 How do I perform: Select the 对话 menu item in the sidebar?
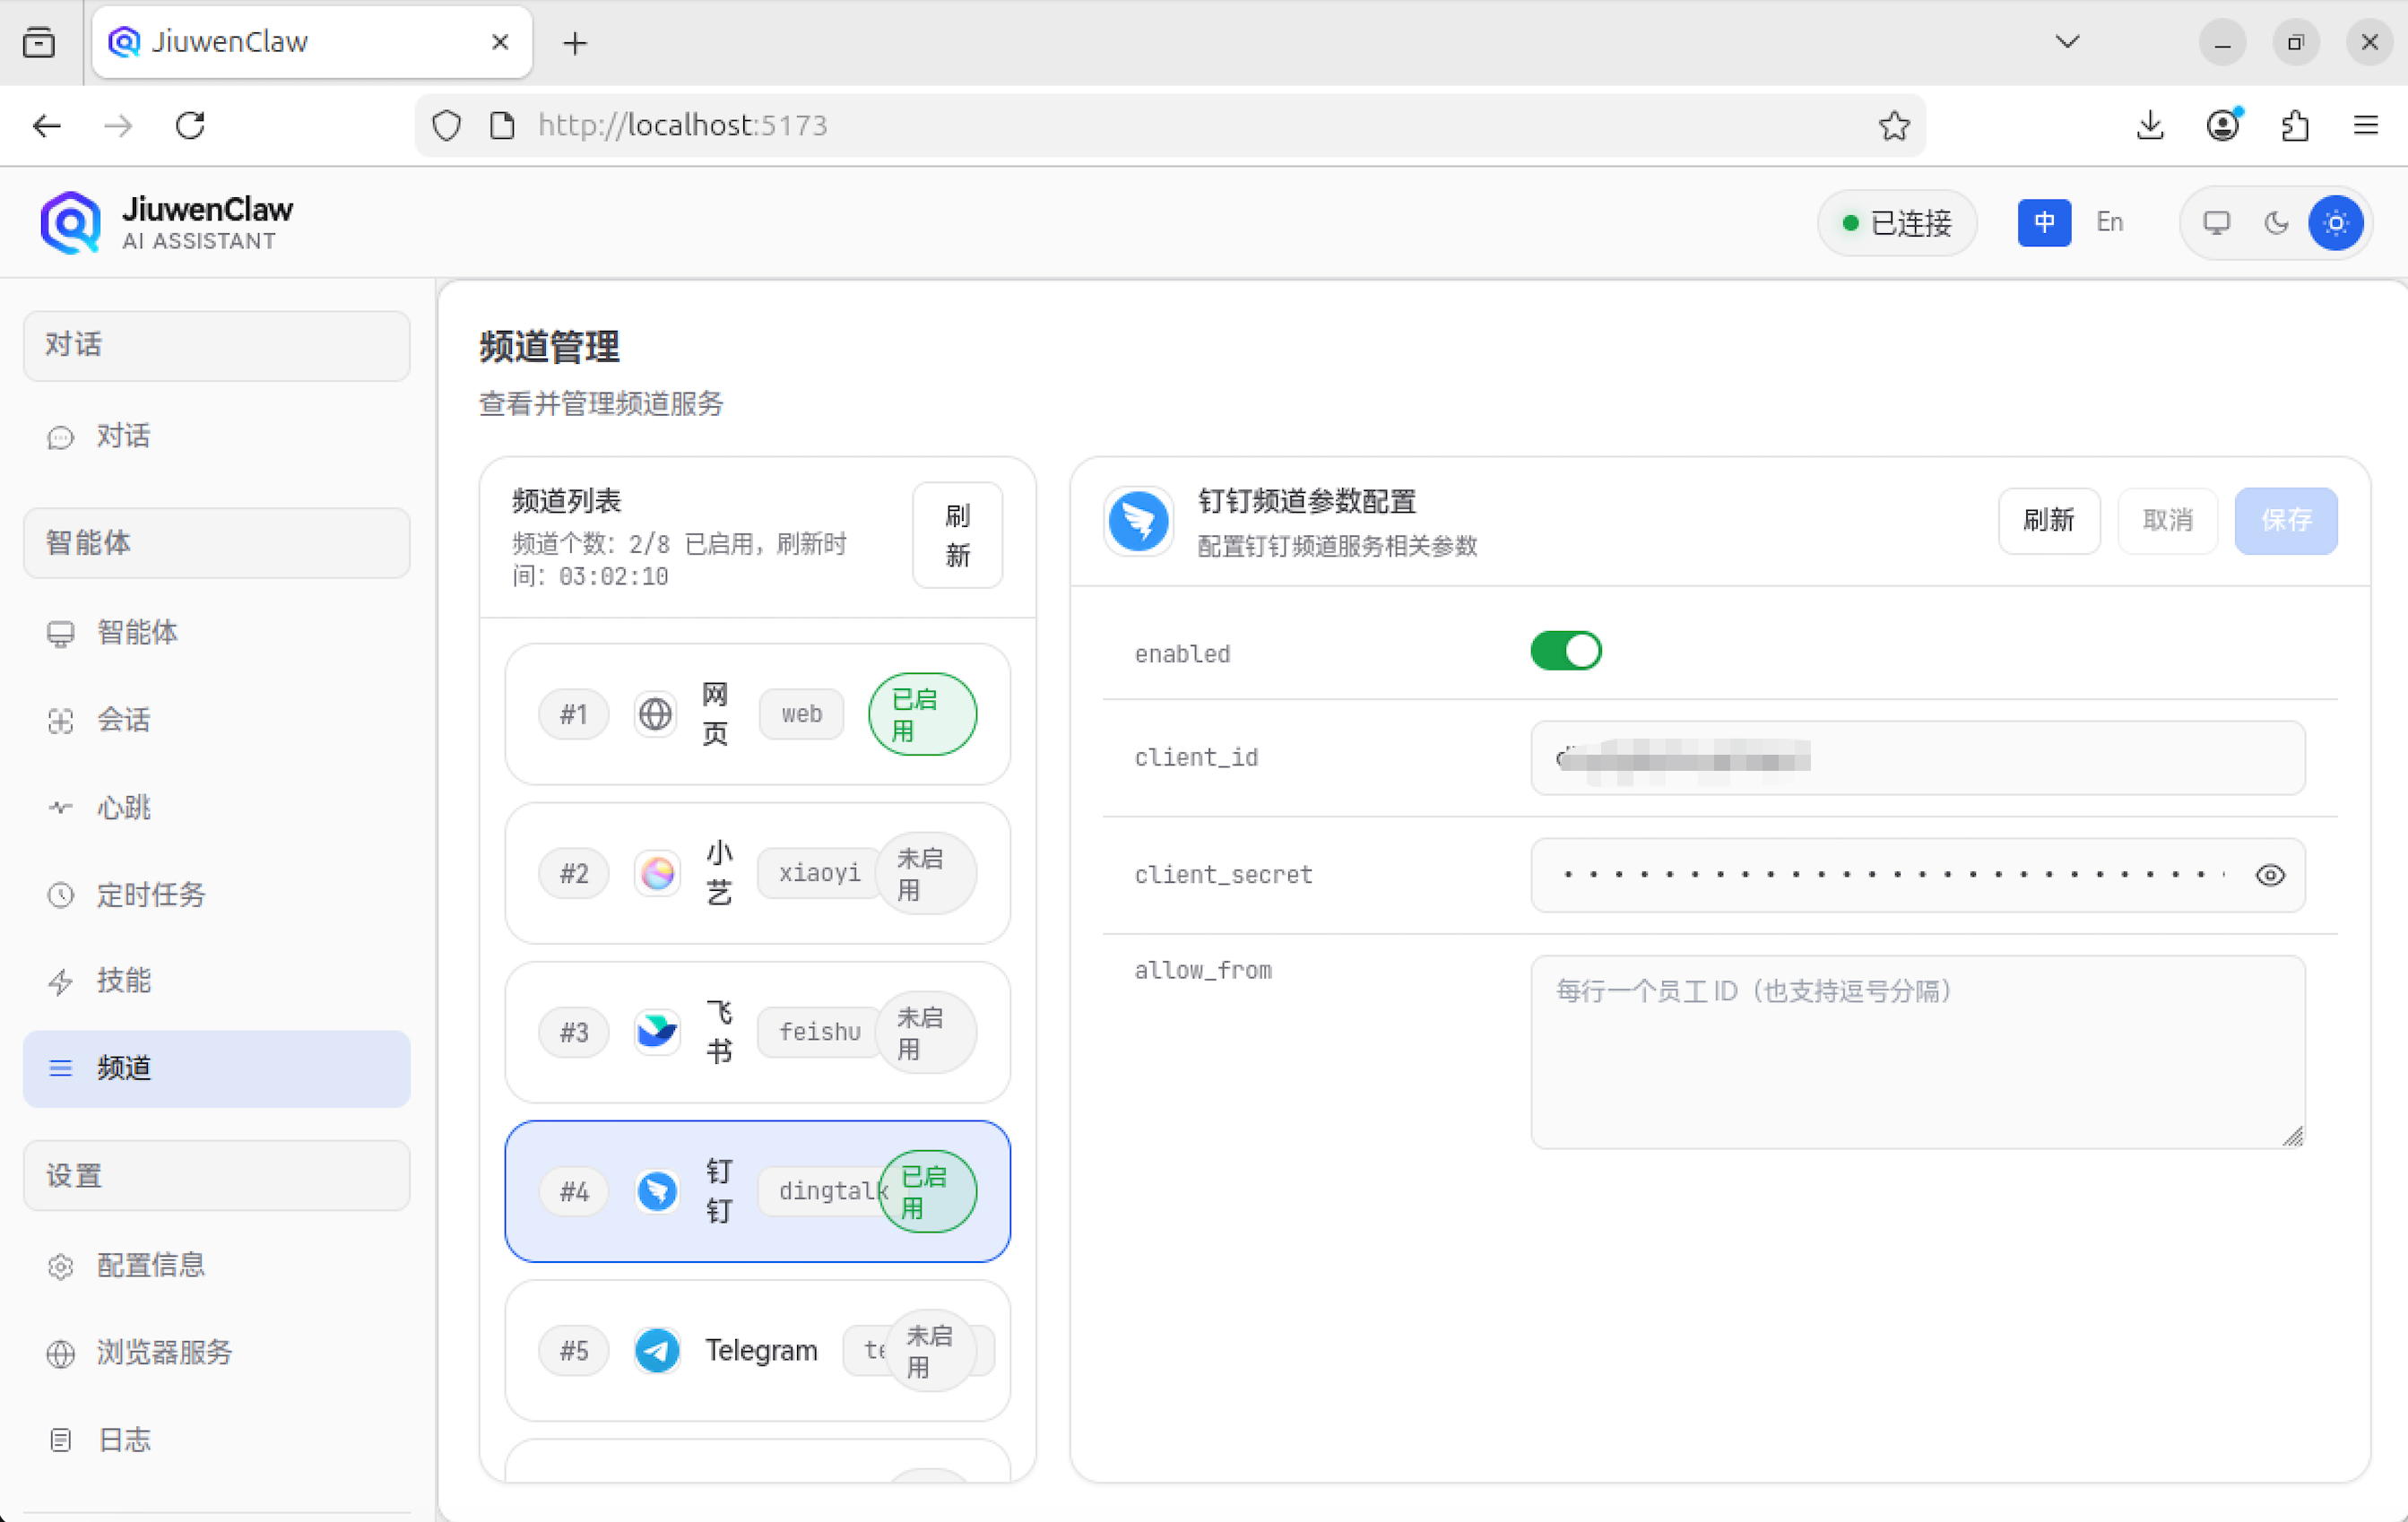click(x=123, y=436)
